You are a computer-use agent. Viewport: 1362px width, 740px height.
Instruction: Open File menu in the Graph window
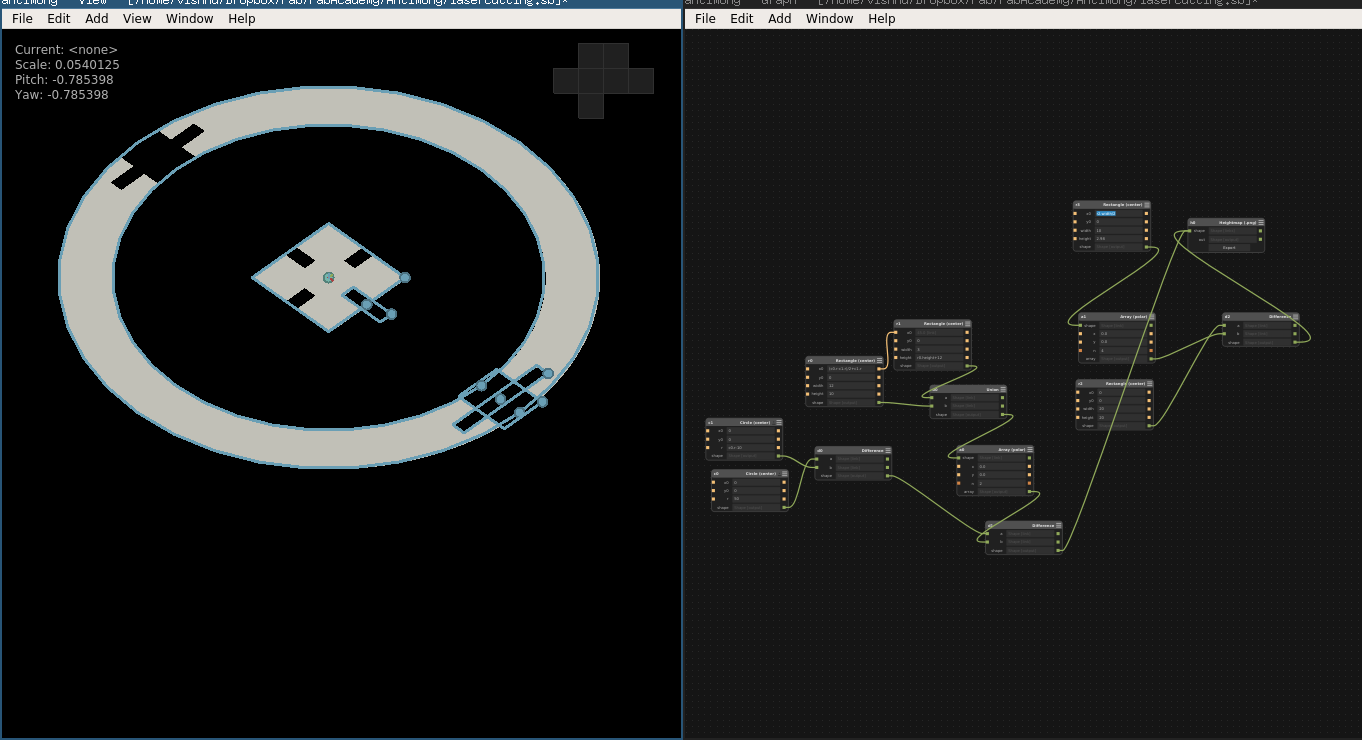[x=705, y=19]
